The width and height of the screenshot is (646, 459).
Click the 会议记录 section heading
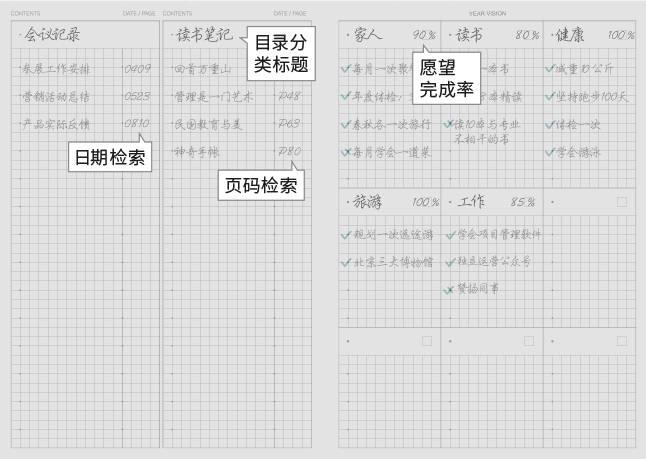[x=52, y=34]
